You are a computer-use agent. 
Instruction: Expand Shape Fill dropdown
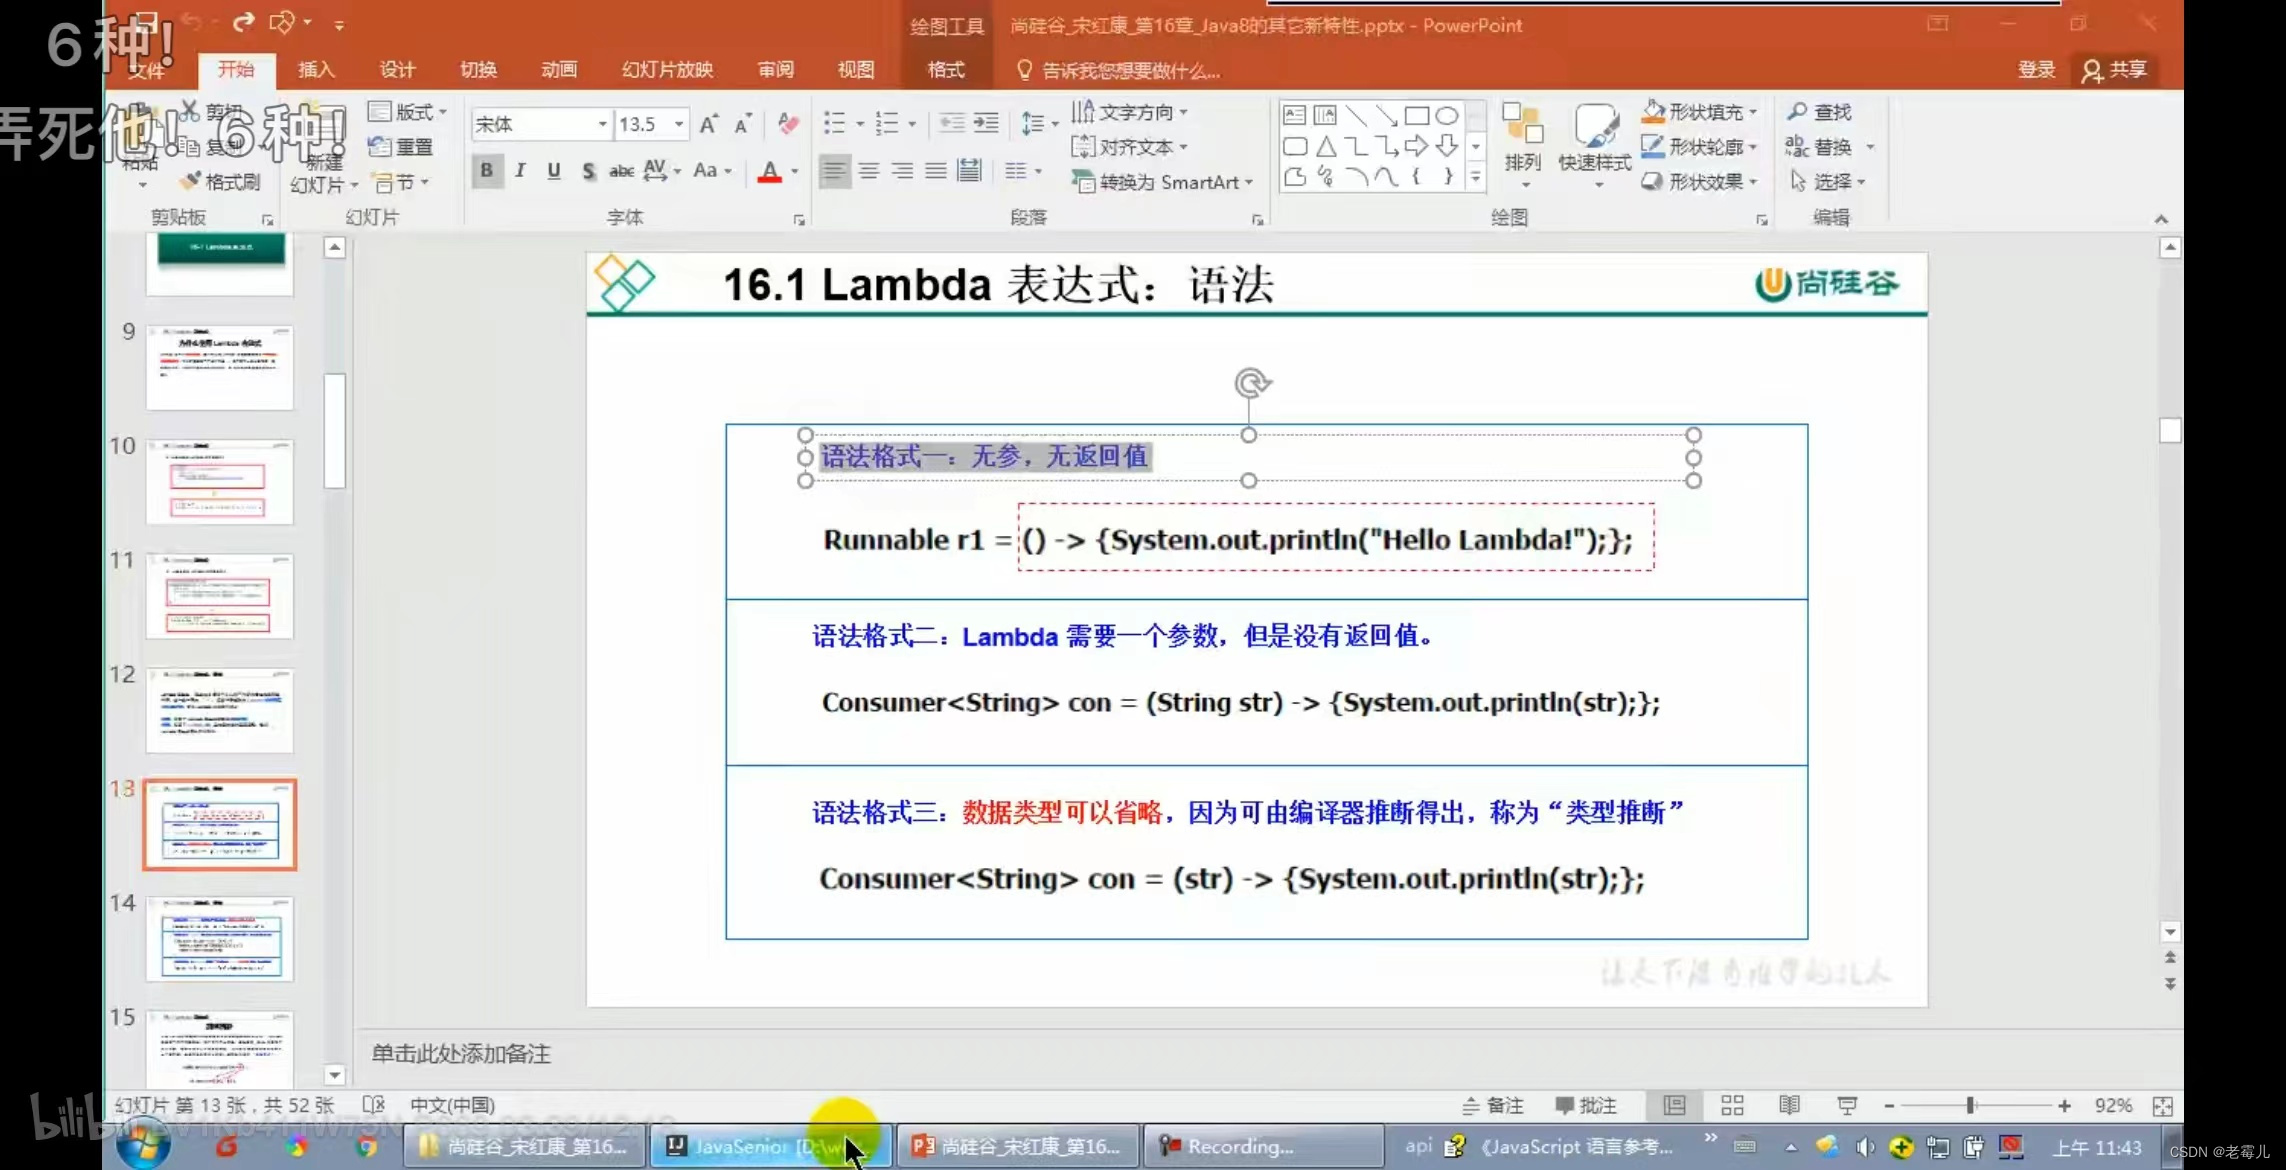coord(1753,112)
